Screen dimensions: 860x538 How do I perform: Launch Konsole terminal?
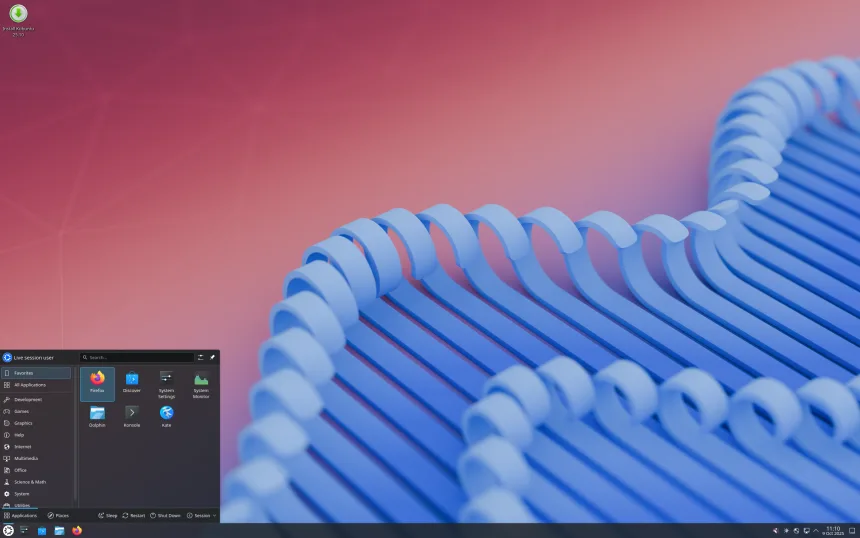[x=131, y=416]
